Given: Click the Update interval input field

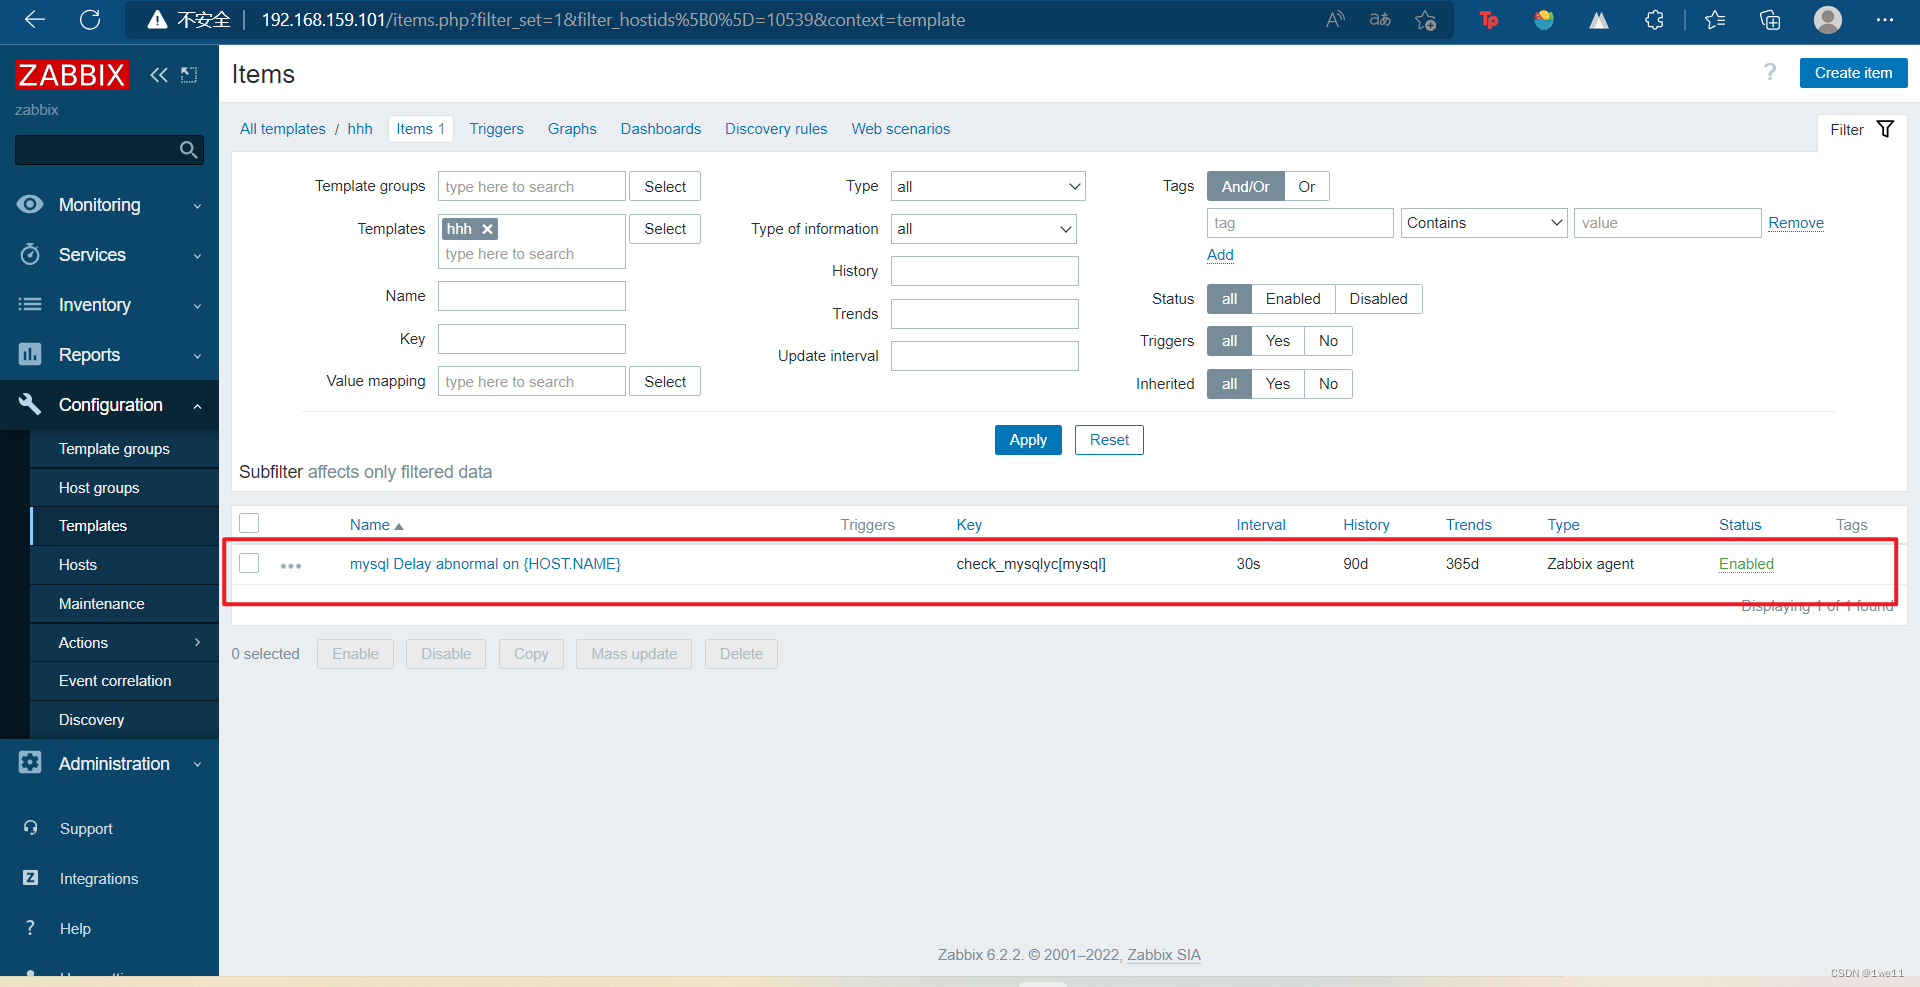Looking at the screenshot, I should 985,356.
